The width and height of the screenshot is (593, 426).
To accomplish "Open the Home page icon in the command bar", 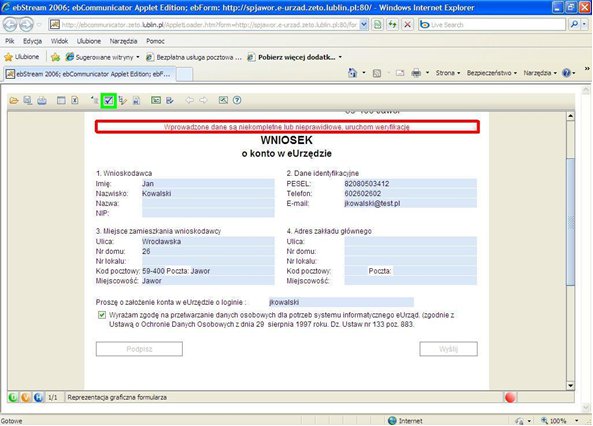I will point(352,73).
